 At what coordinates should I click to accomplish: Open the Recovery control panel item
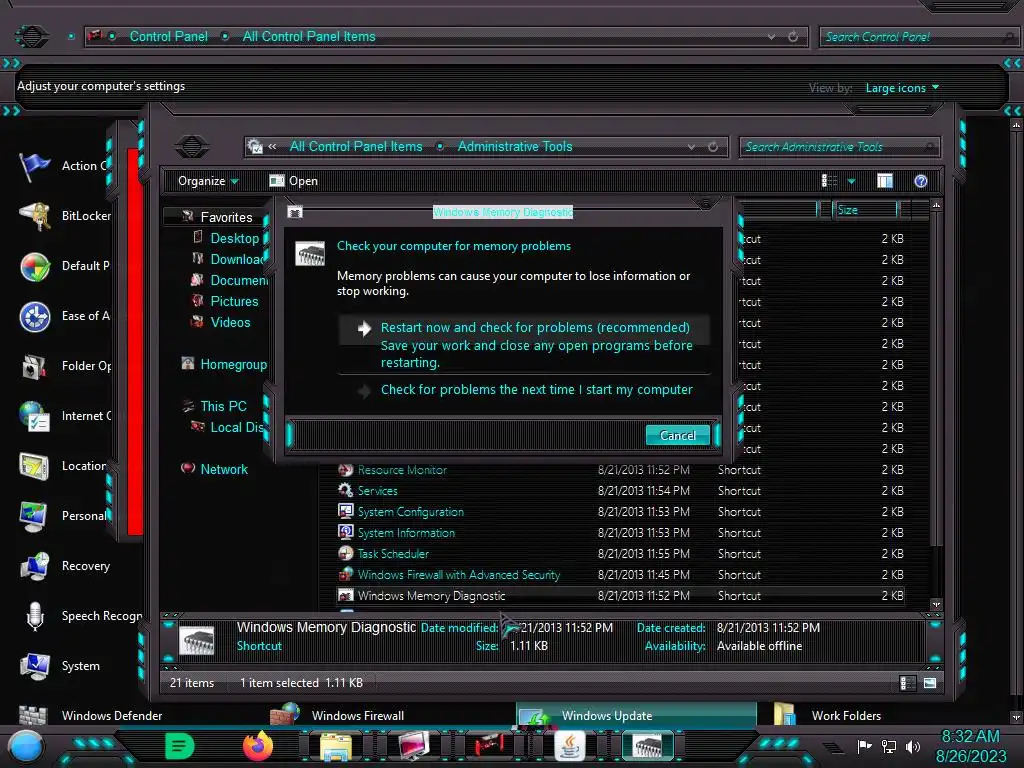pyautogui.click(x=65, y=566)
